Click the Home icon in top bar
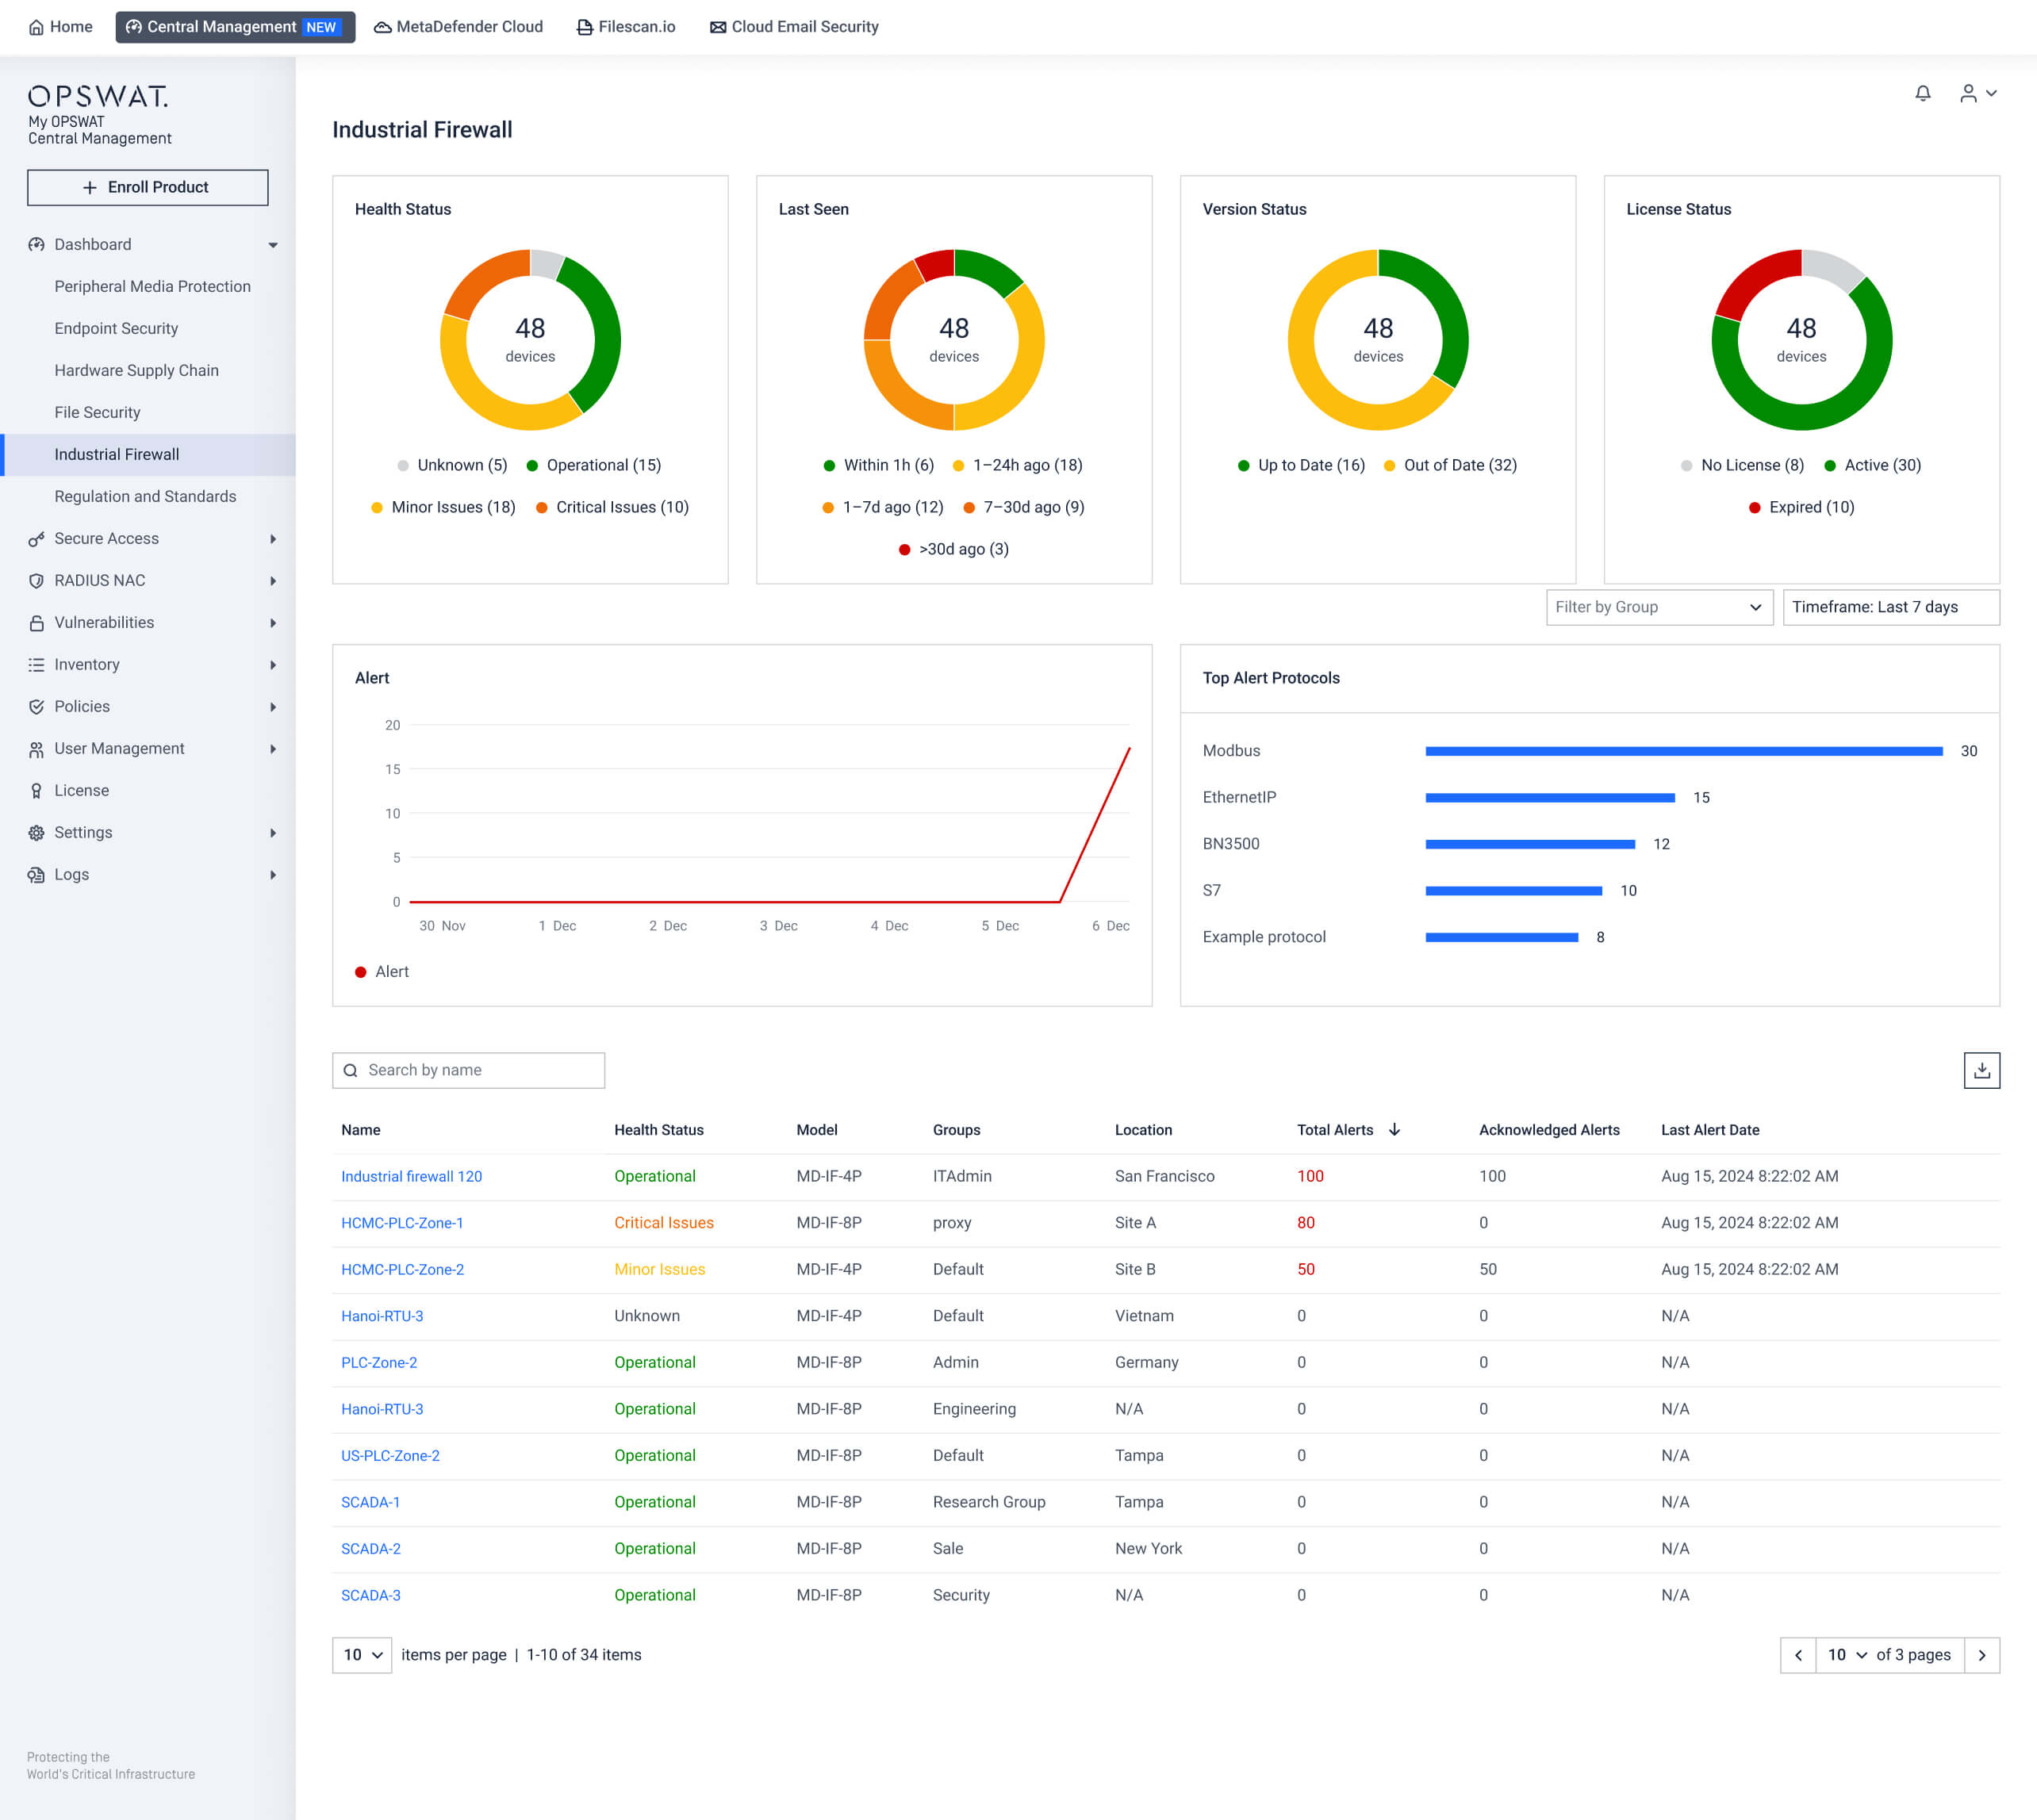 coord(37,27)
